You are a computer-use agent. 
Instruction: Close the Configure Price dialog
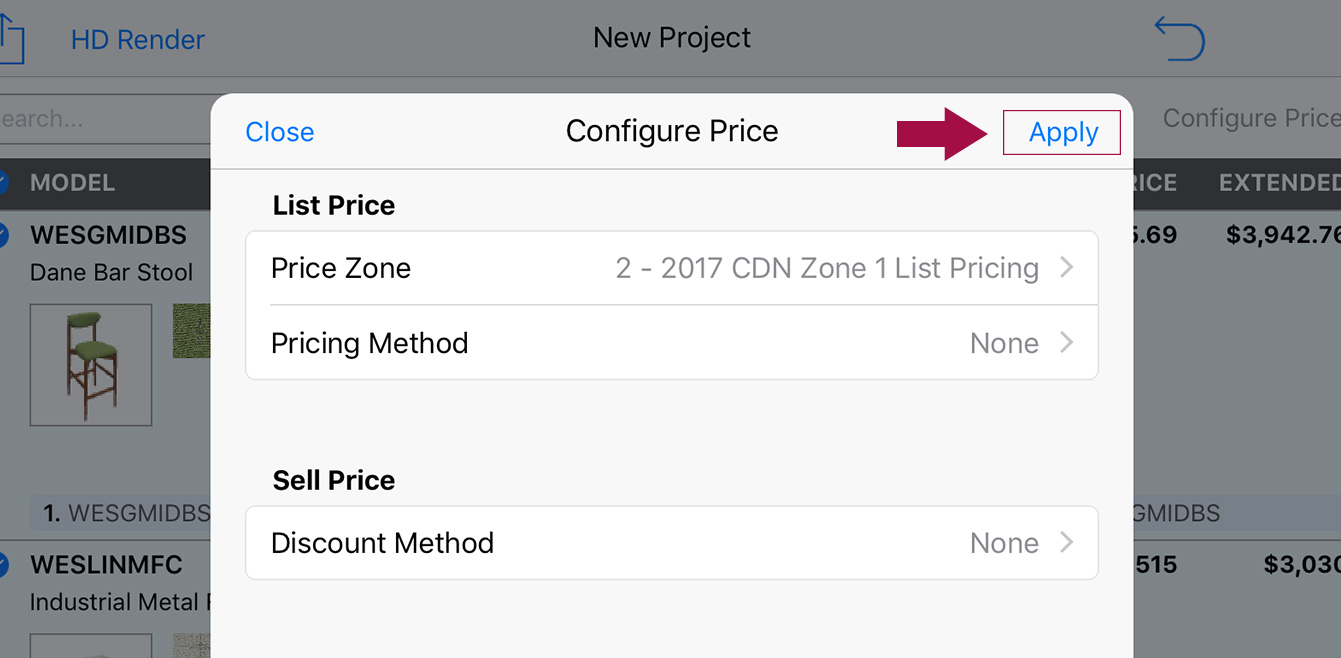(x=280, y=132)
